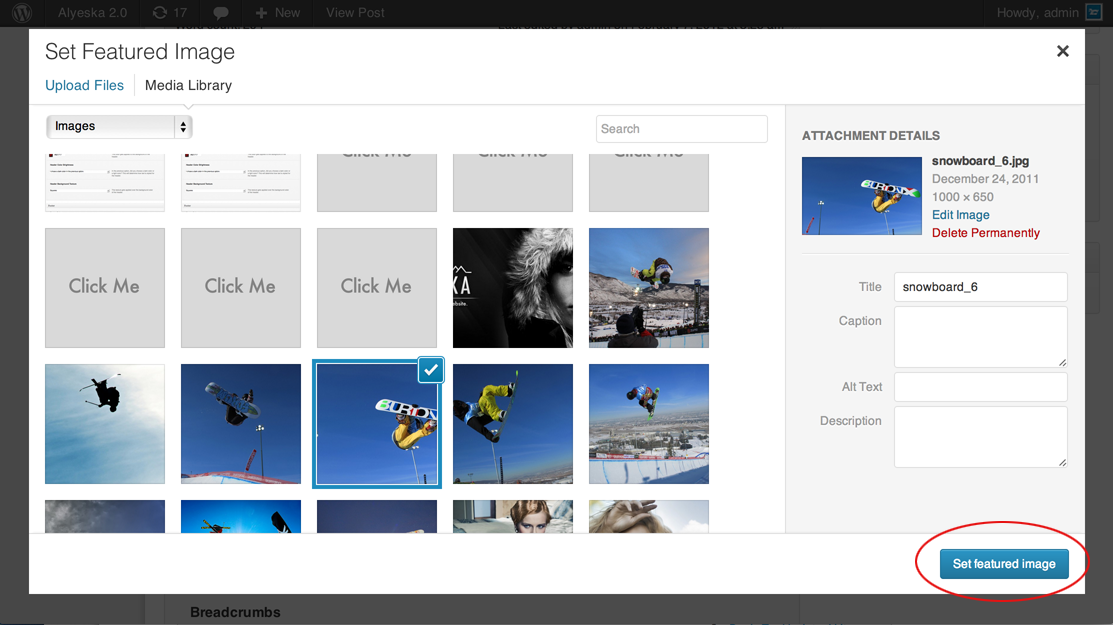The height and width of the screenshot is (625, 1113).
Task: Click the attachment preview image in details
Action: click(x=862, y=196)
